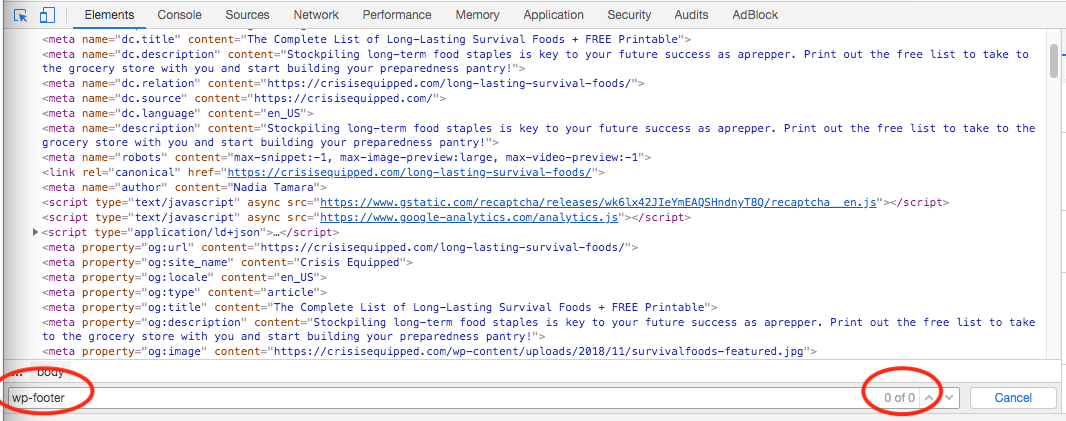Switch to the Elements tab
This screenshot has height=421, width=1066.
[109, 15]
